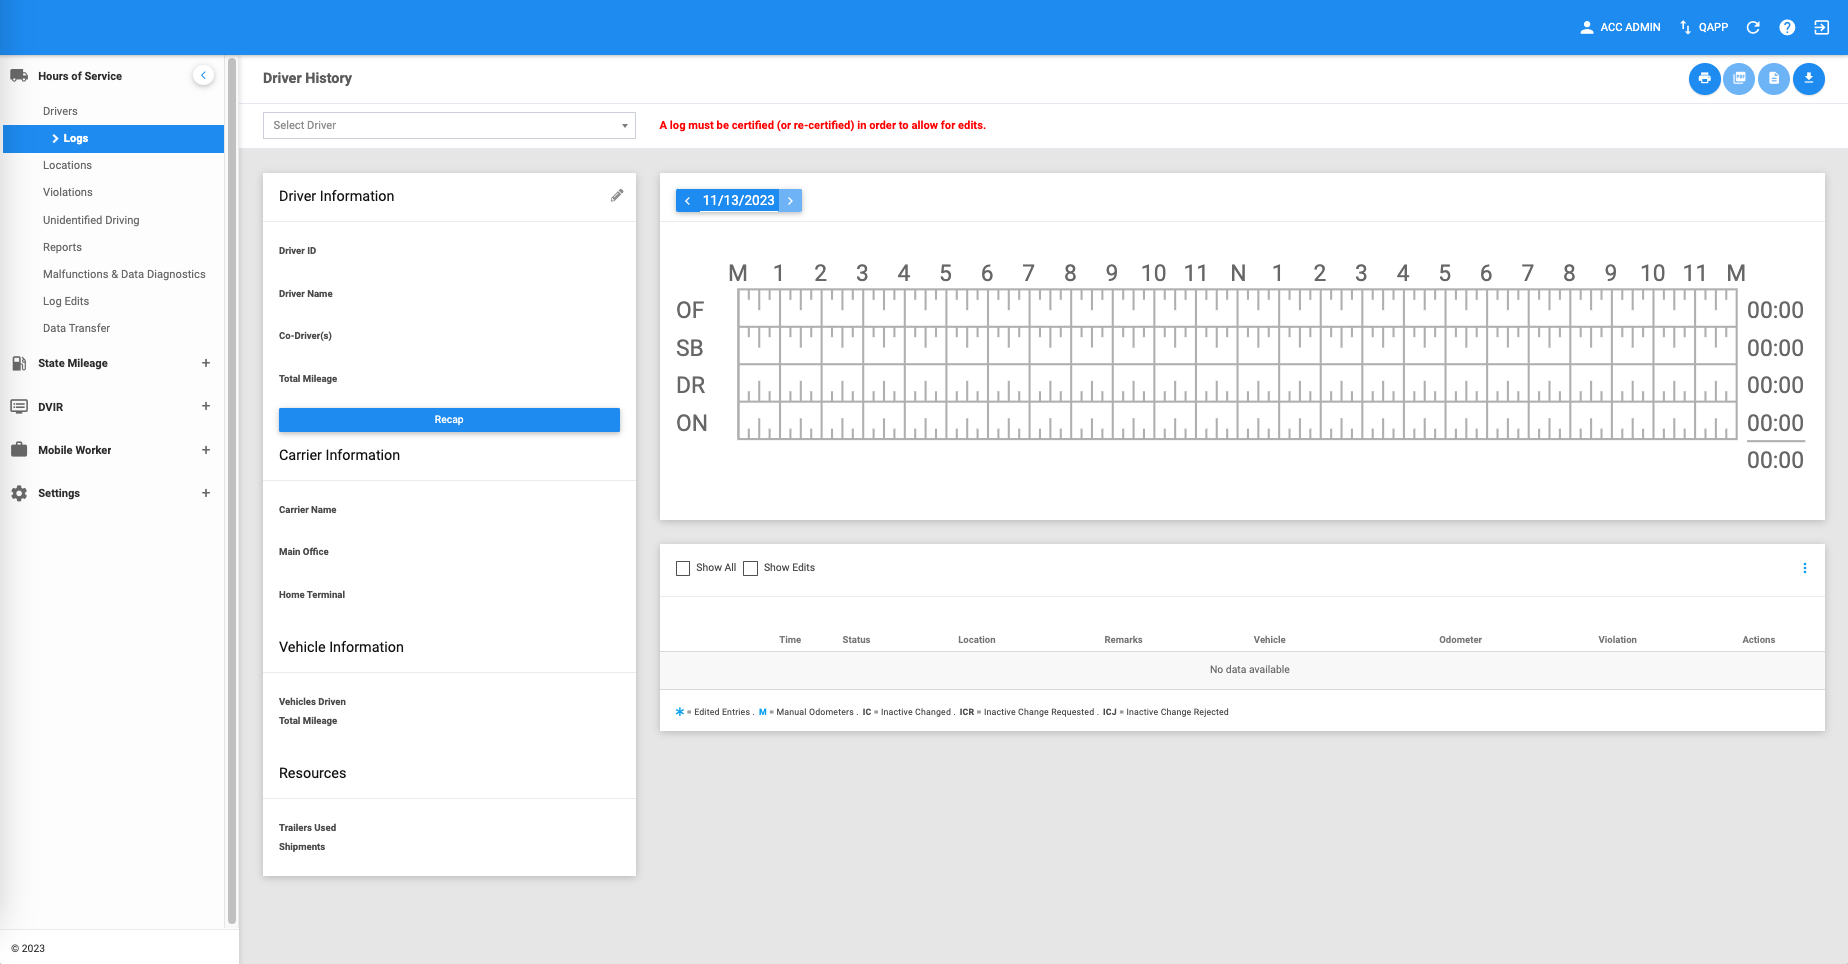Click the refresh icon in the top bar
Image resolution: width=1848 pixels, height=964 pixels.
pos(1753,27)
